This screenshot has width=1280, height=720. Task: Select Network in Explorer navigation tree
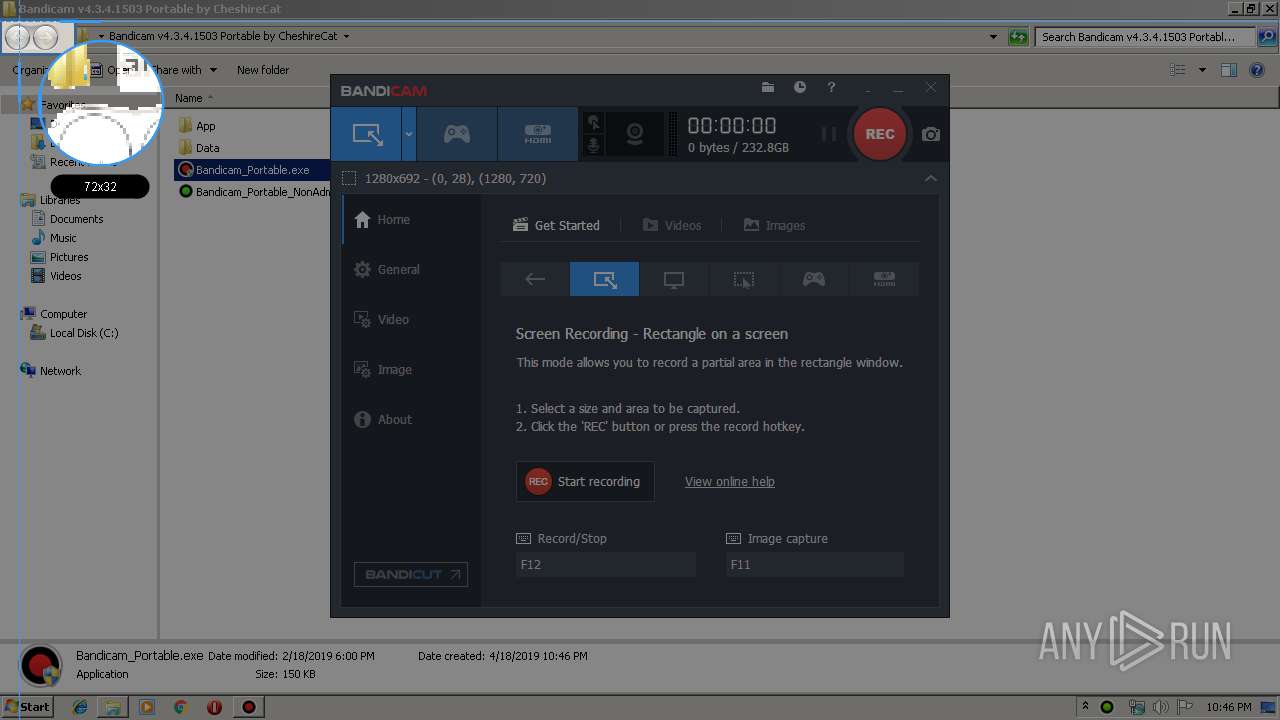pos(51,371)
